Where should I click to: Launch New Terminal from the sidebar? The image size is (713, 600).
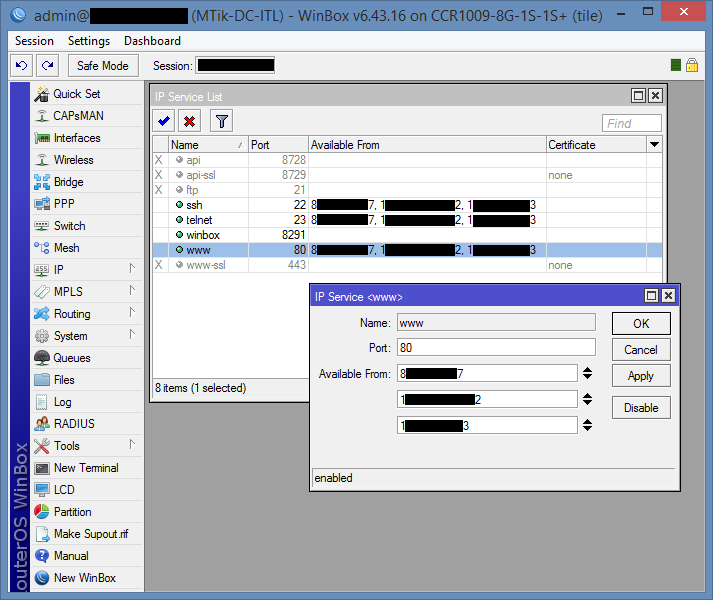86,468
